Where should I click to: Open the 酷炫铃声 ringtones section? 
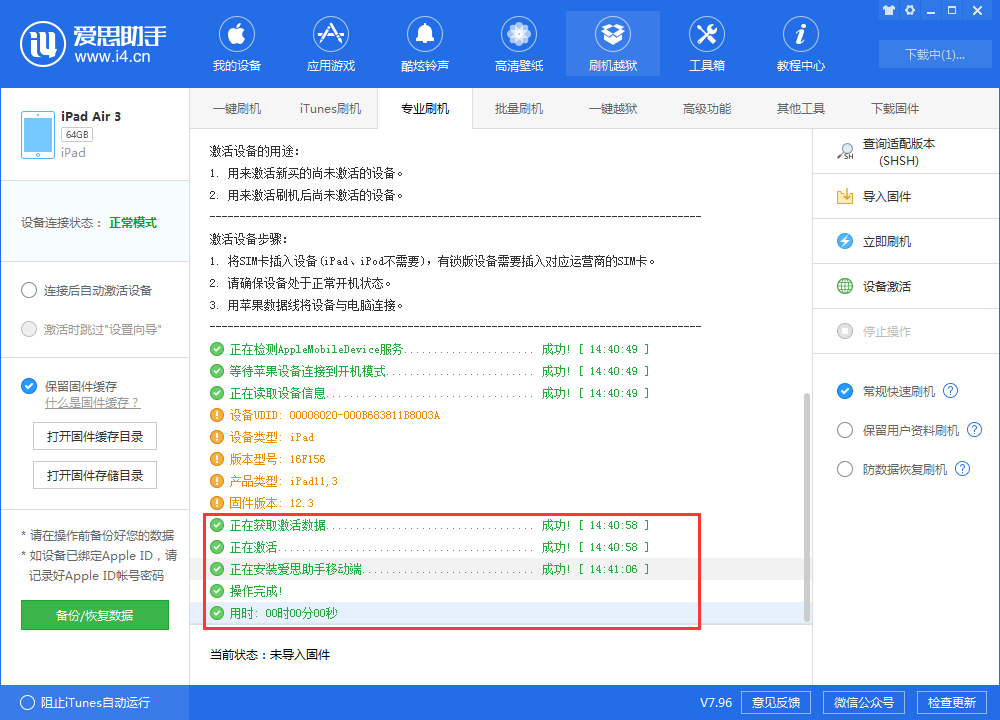pyautogui.click(x=424, y=44)
